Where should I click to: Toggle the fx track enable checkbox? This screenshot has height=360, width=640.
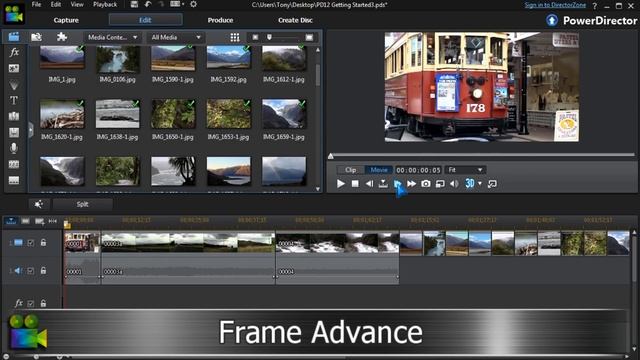31,303
